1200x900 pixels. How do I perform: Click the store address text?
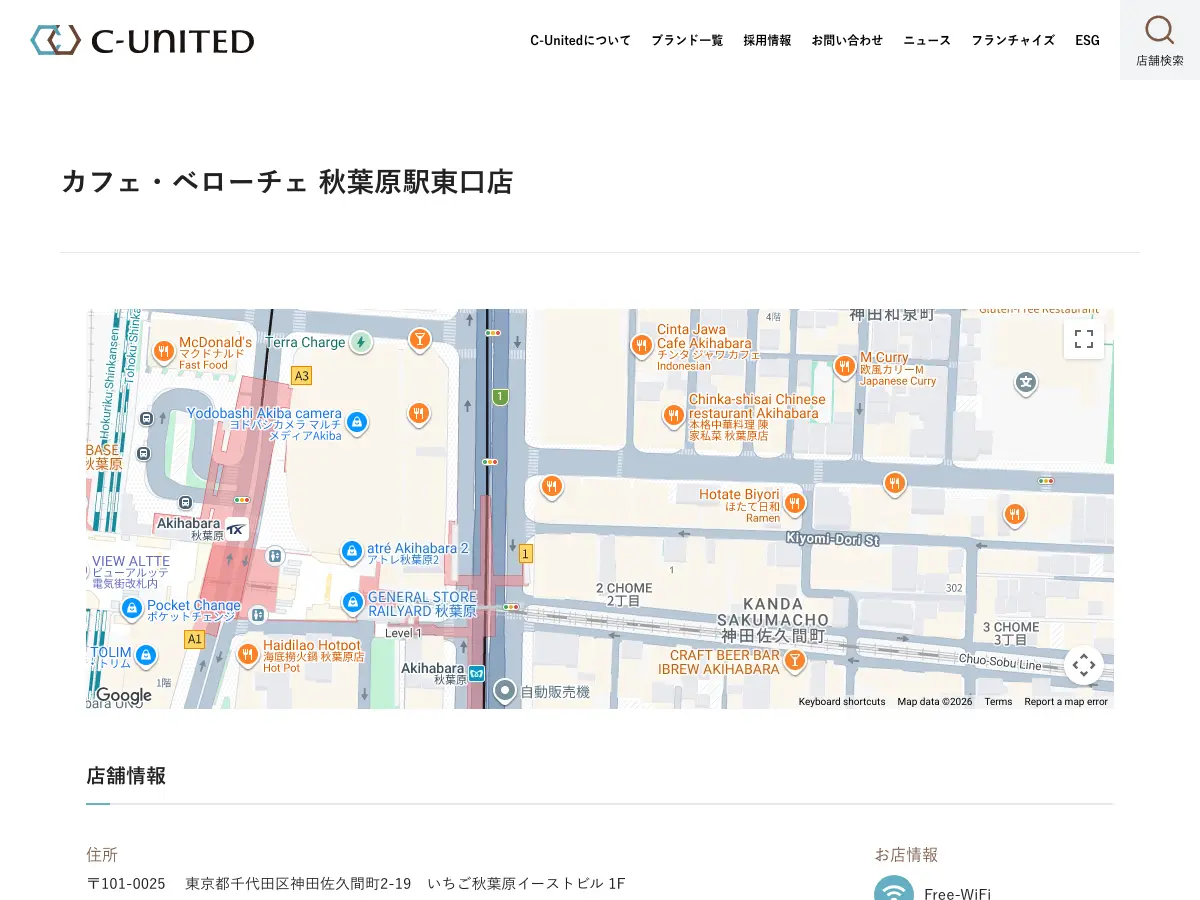click(355, 883)
